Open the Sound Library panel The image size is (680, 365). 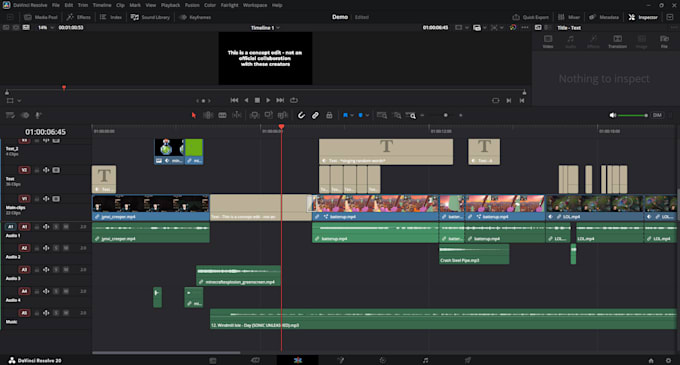150,17
